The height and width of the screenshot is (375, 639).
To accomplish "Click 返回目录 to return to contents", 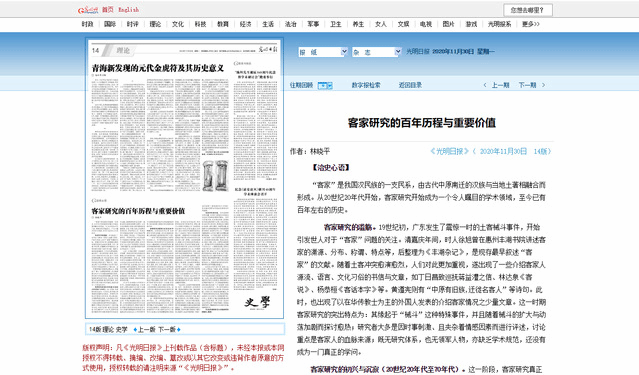I will [x=410, y=85].
